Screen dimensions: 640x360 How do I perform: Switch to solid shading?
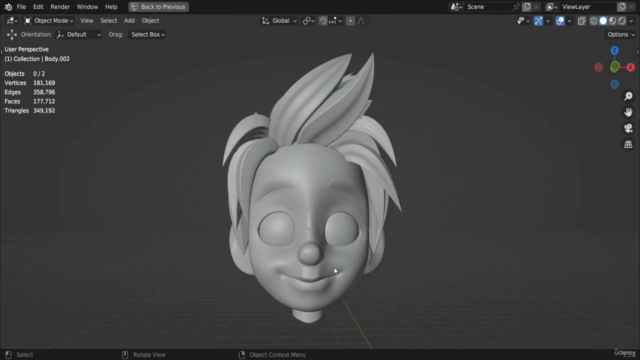pos(603,21)
